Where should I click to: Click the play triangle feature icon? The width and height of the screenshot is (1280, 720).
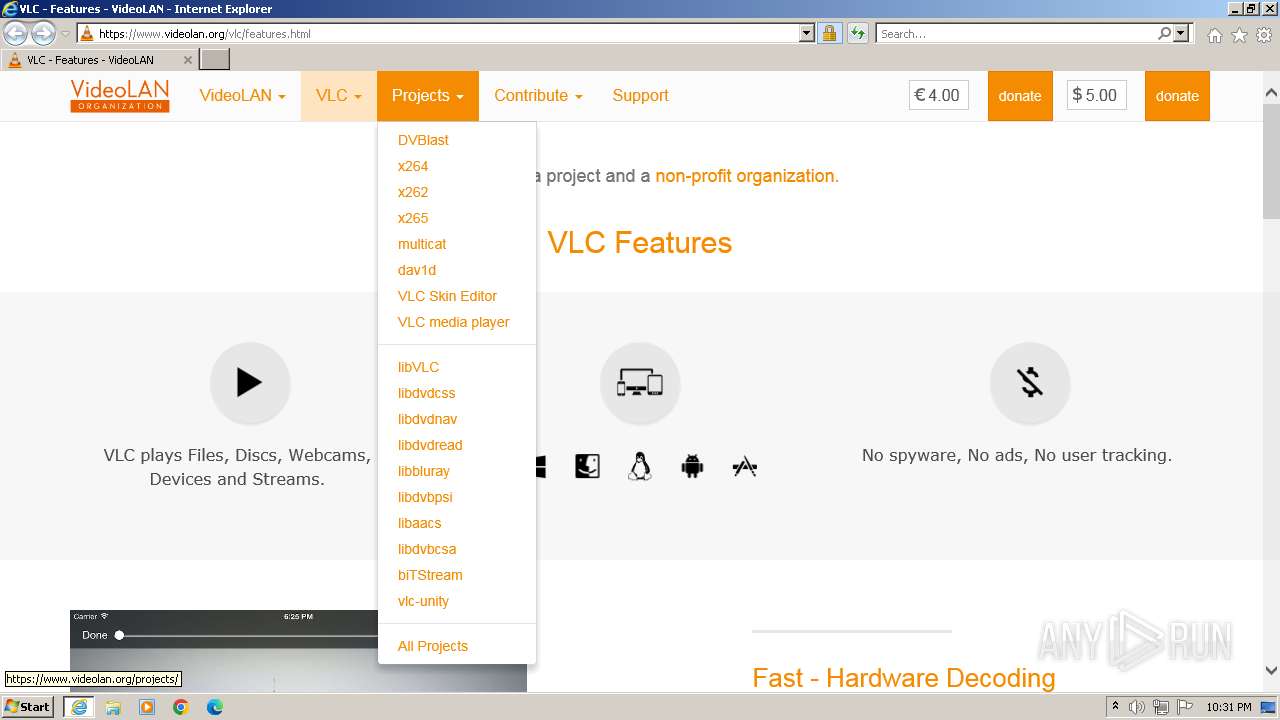250,382
